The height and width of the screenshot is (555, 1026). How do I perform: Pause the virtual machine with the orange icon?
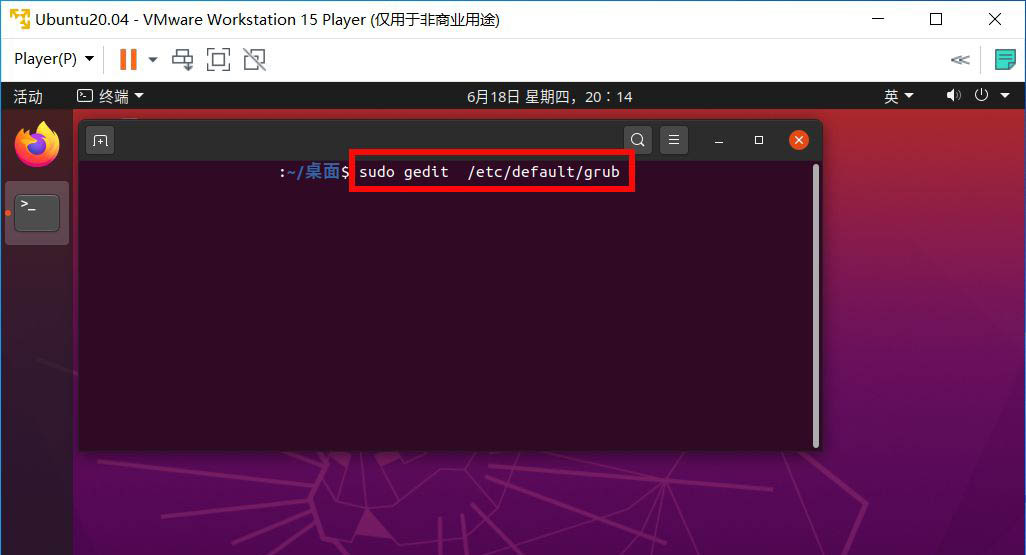pyautogui.click(x=128, y=60)
